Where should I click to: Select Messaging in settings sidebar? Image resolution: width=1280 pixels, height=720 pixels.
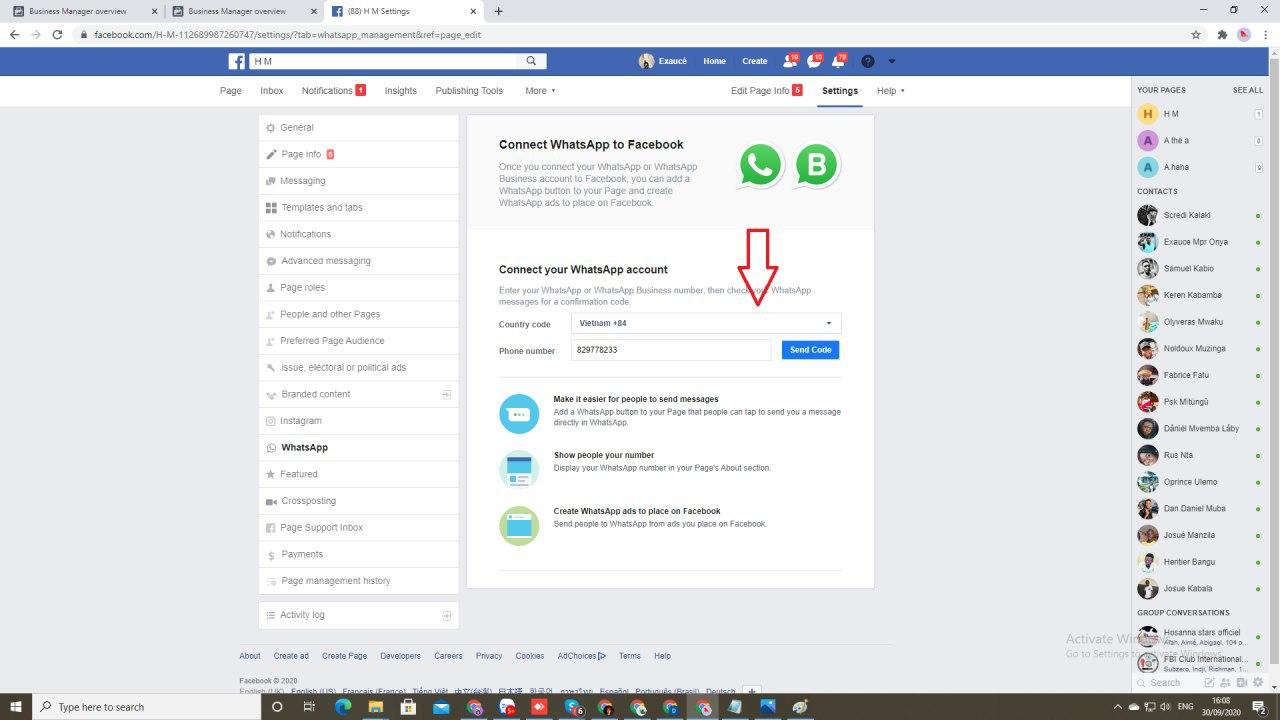359,181
